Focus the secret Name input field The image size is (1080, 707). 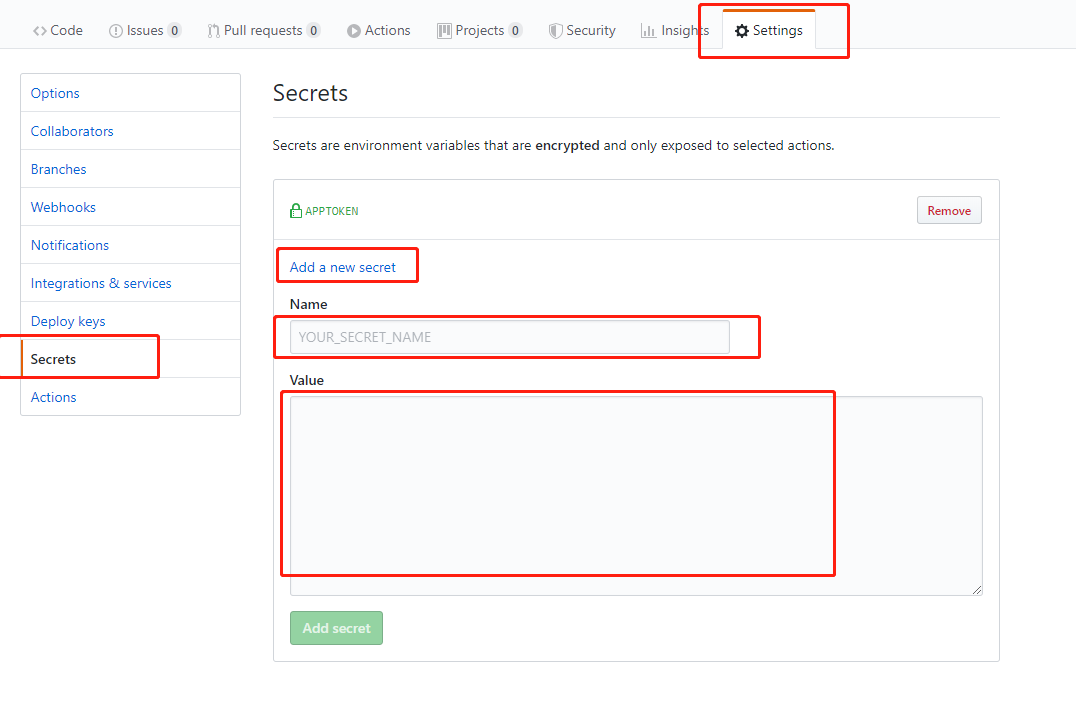click(x=509, y=337)
